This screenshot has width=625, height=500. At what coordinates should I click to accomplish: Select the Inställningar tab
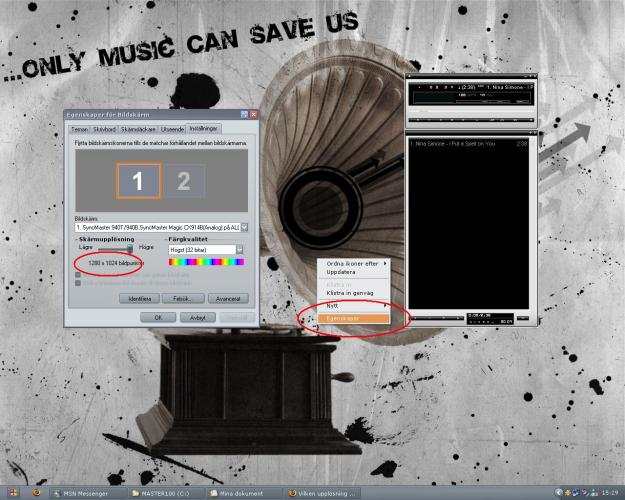click(203, 128)
